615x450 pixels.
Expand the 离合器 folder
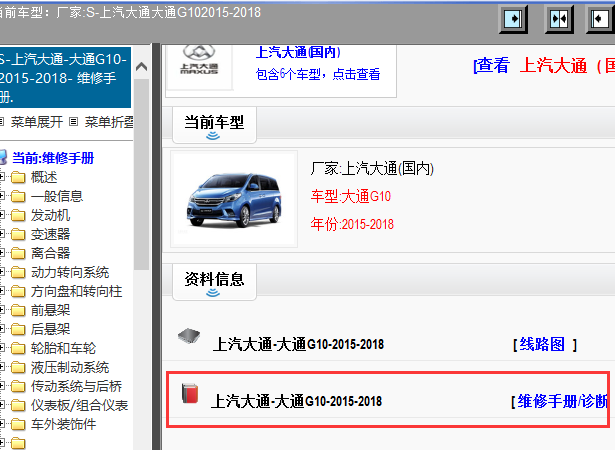pos(2,253)
